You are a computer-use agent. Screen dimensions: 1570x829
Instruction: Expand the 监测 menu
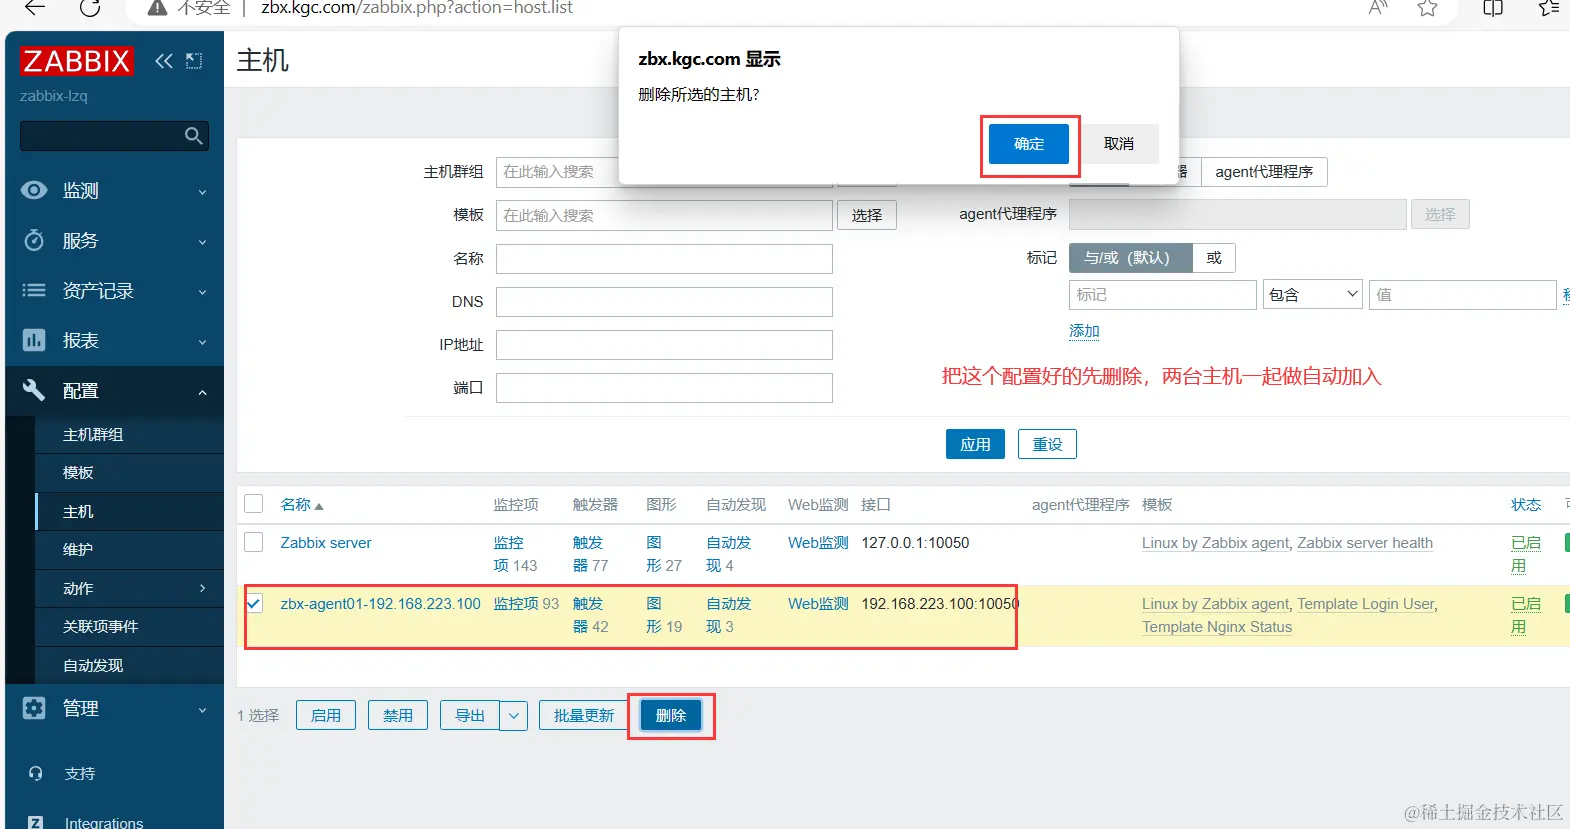(202, 192)
